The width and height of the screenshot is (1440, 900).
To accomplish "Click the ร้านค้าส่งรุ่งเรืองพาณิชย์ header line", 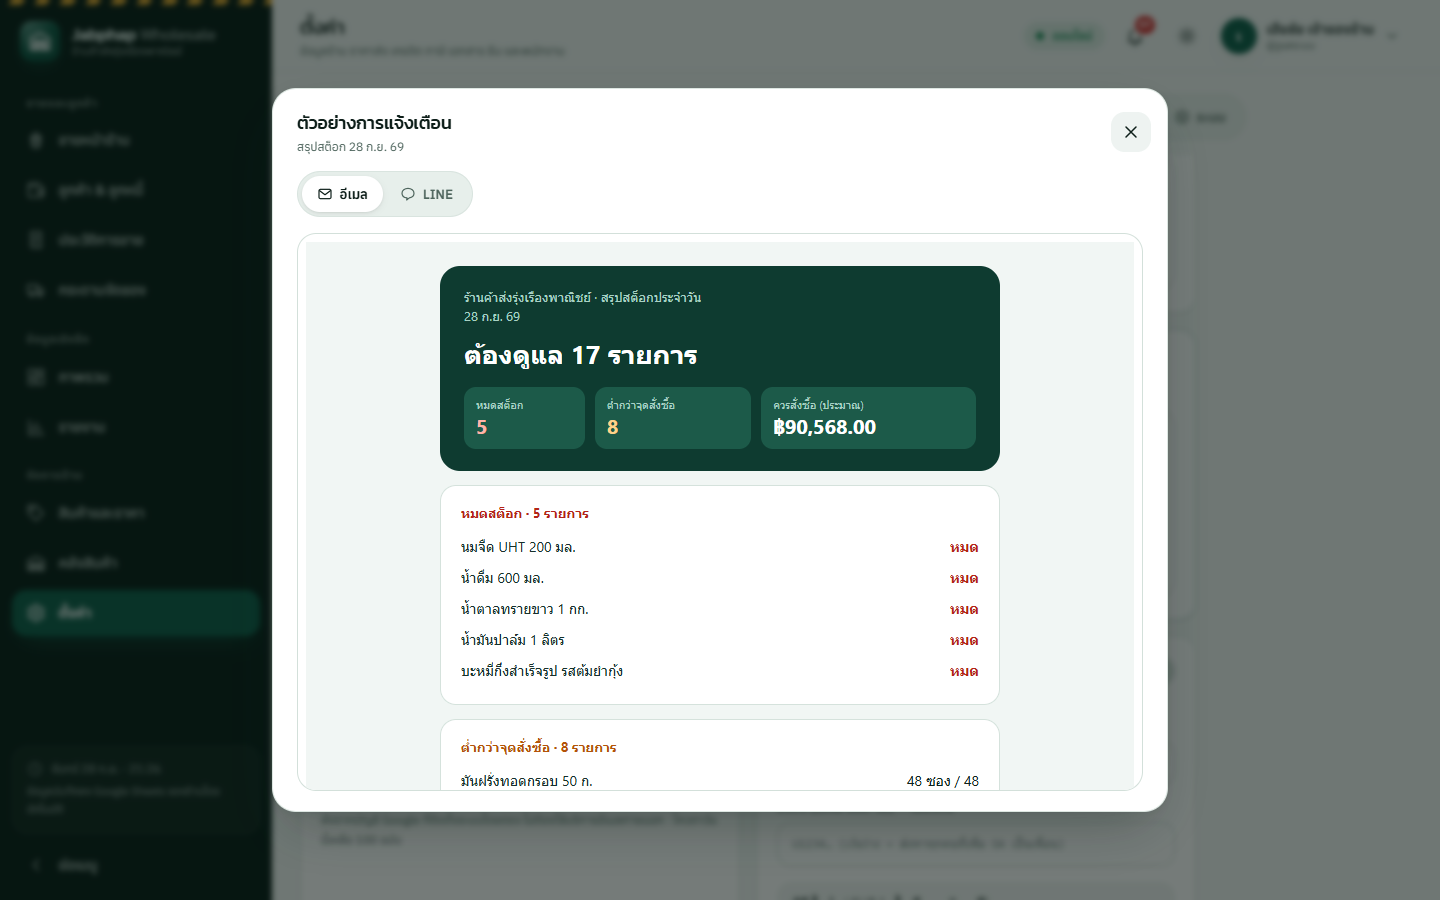I will click(x=582, y=297).
